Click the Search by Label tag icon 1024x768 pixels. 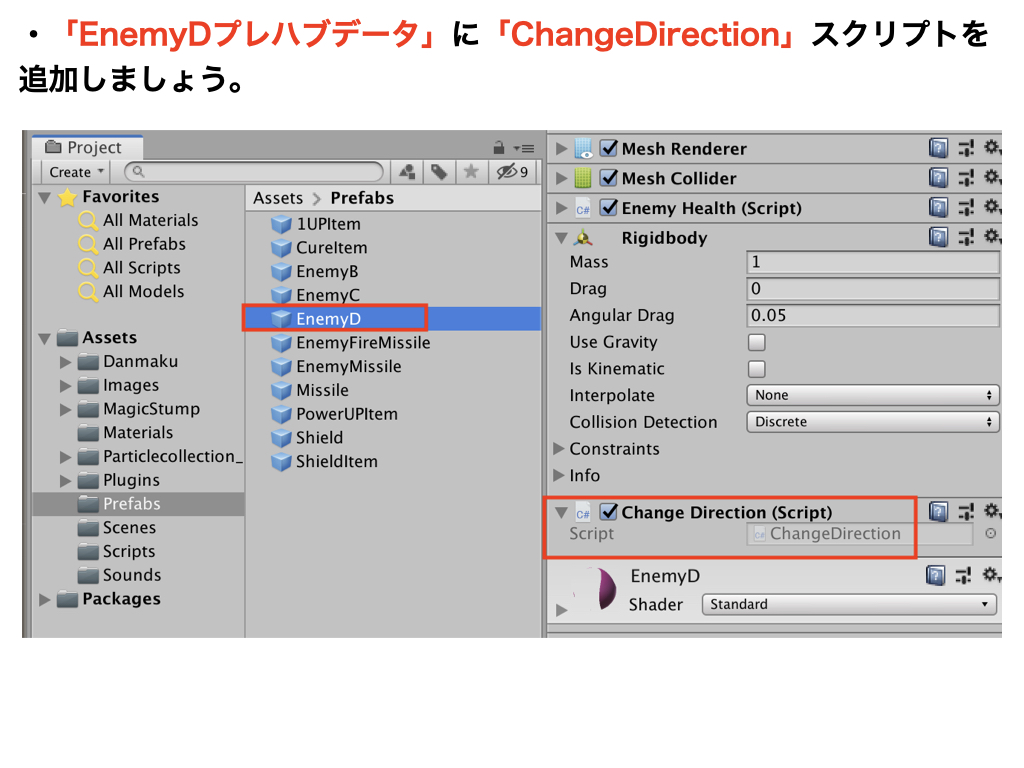click(x=439, y=172)
